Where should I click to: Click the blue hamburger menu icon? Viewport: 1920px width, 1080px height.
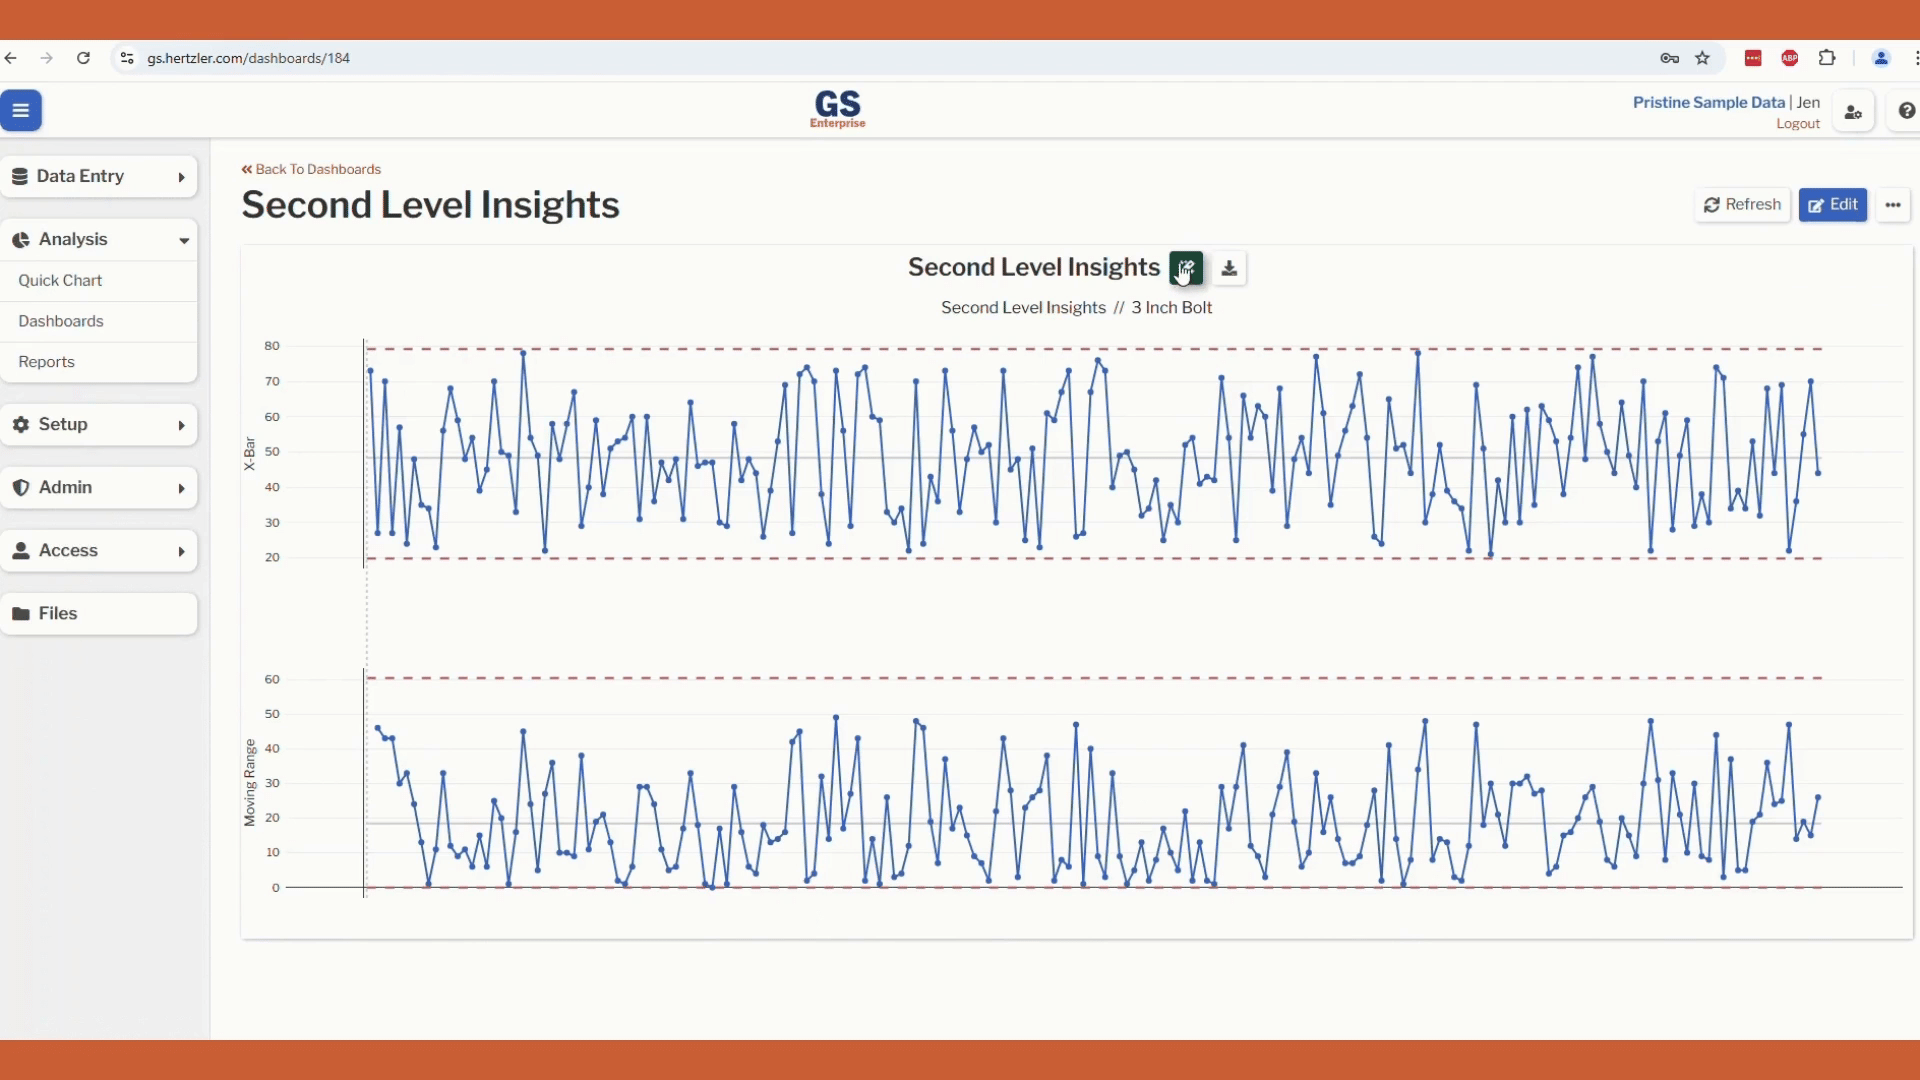click(x=21, y=111)
